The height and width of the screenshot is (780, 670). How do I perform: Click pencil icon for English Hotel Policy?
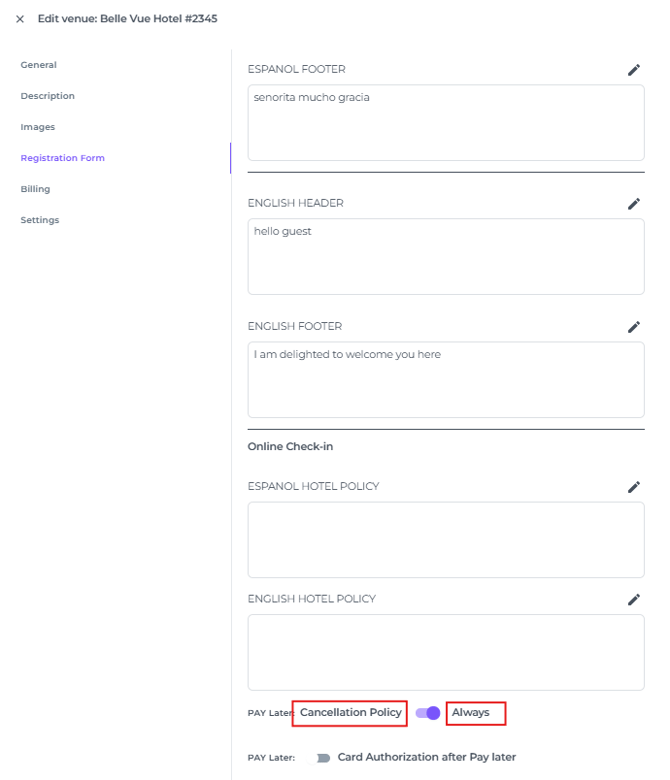tap(633, 600)
